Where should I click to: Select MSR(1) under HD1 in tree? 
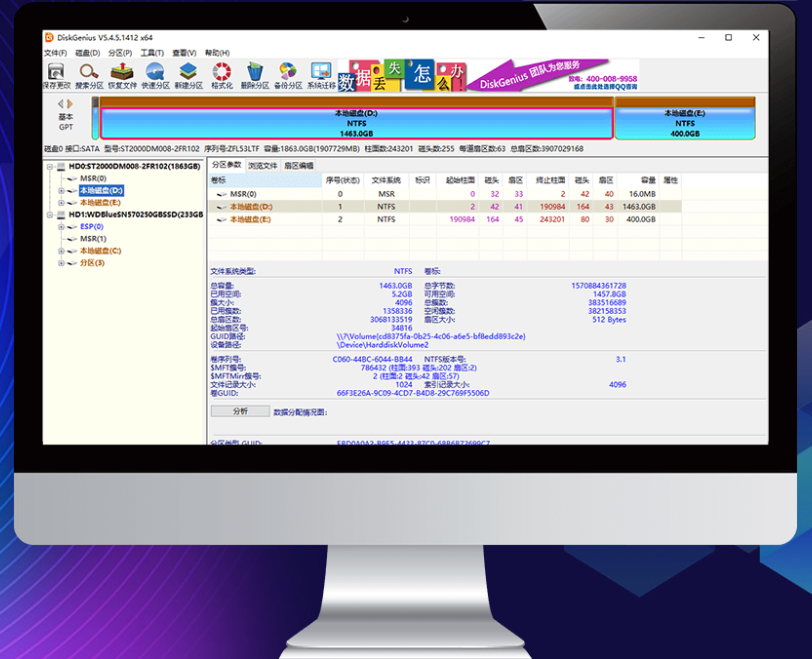[93, 239]
